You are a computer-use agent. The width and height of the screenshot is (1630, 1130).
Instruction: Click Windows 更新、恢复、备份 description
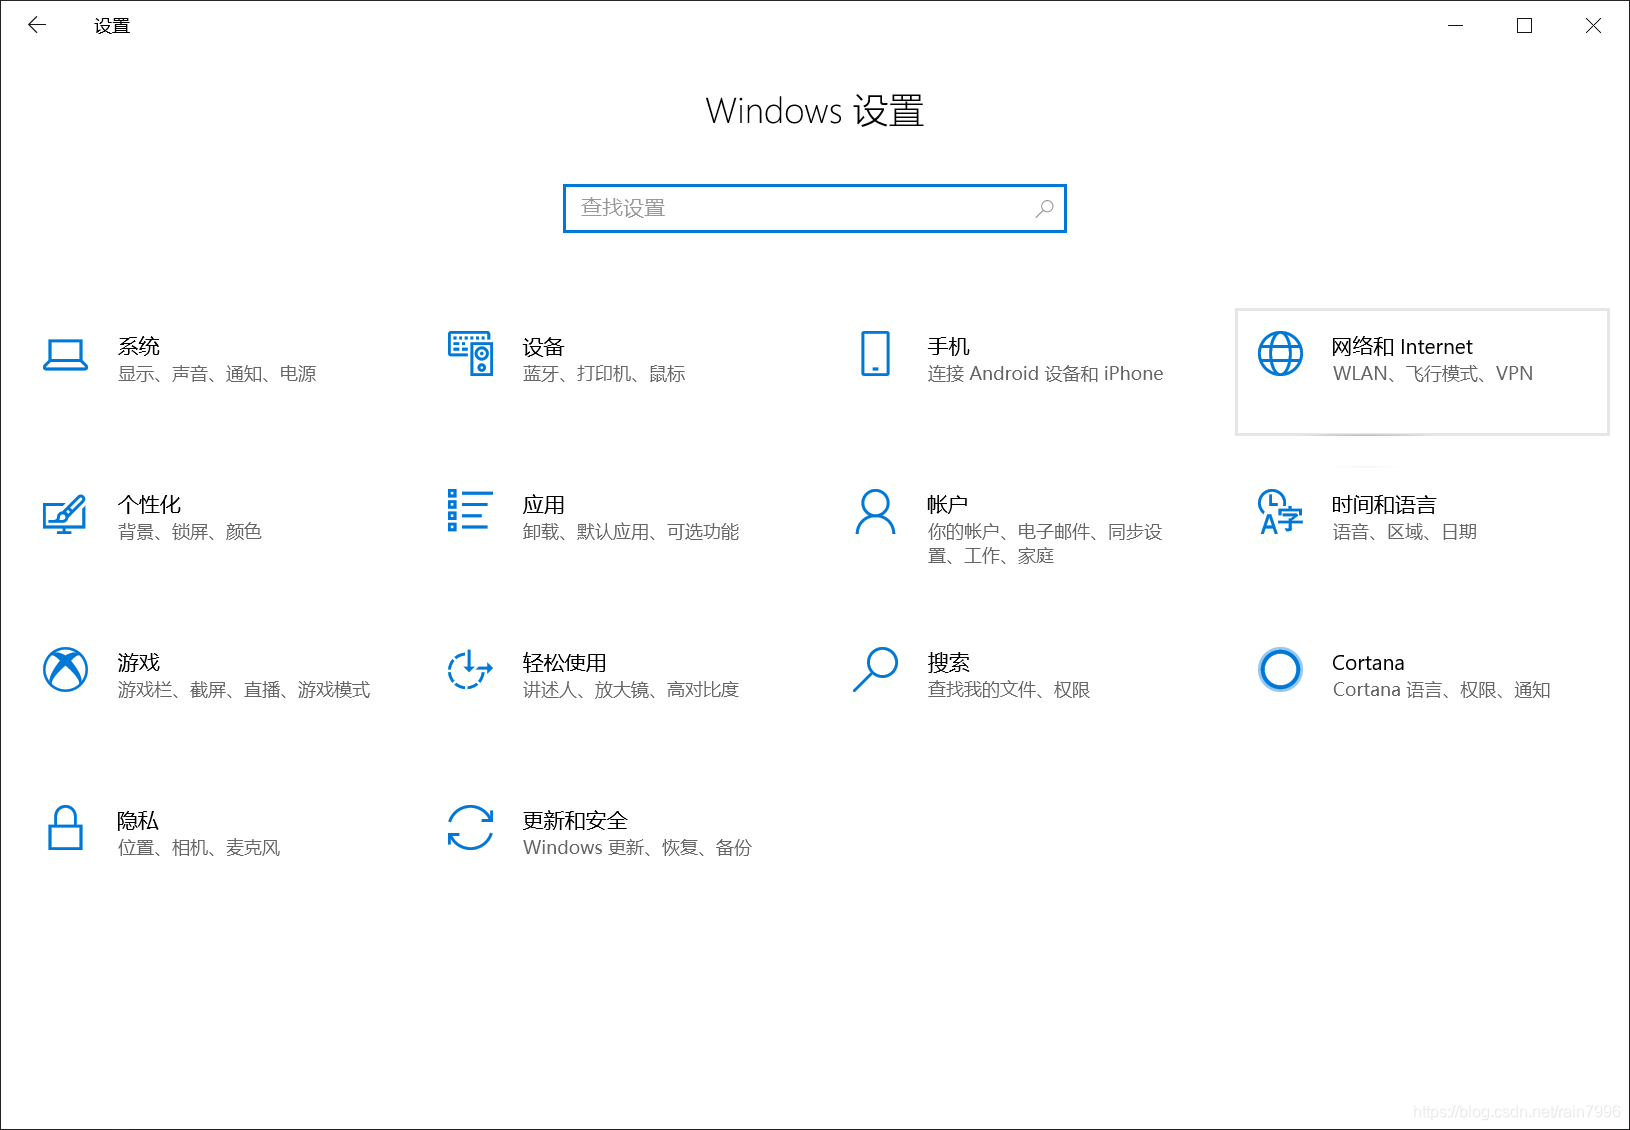click(x=637, y=848)
